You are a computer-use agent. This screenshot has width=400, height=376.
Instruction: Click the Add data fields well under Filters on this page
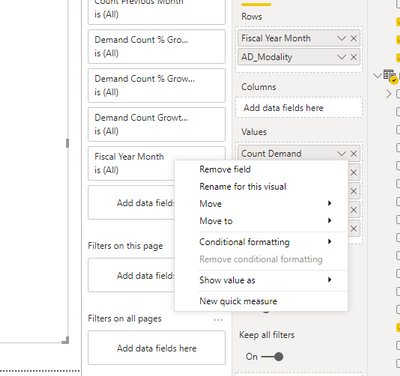click(x=131, y=276)
